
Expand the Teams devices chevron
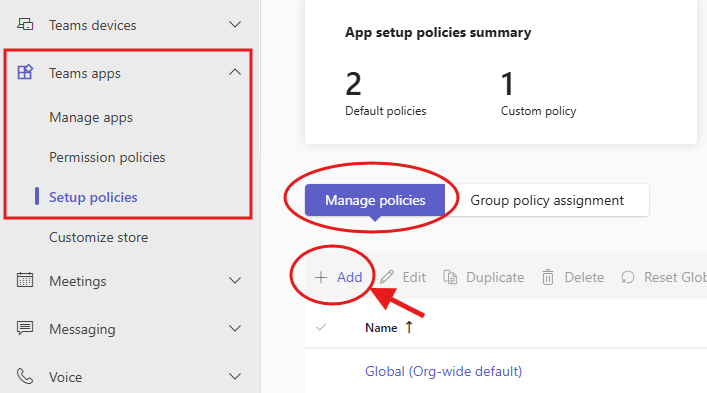(x=235, y=24)
